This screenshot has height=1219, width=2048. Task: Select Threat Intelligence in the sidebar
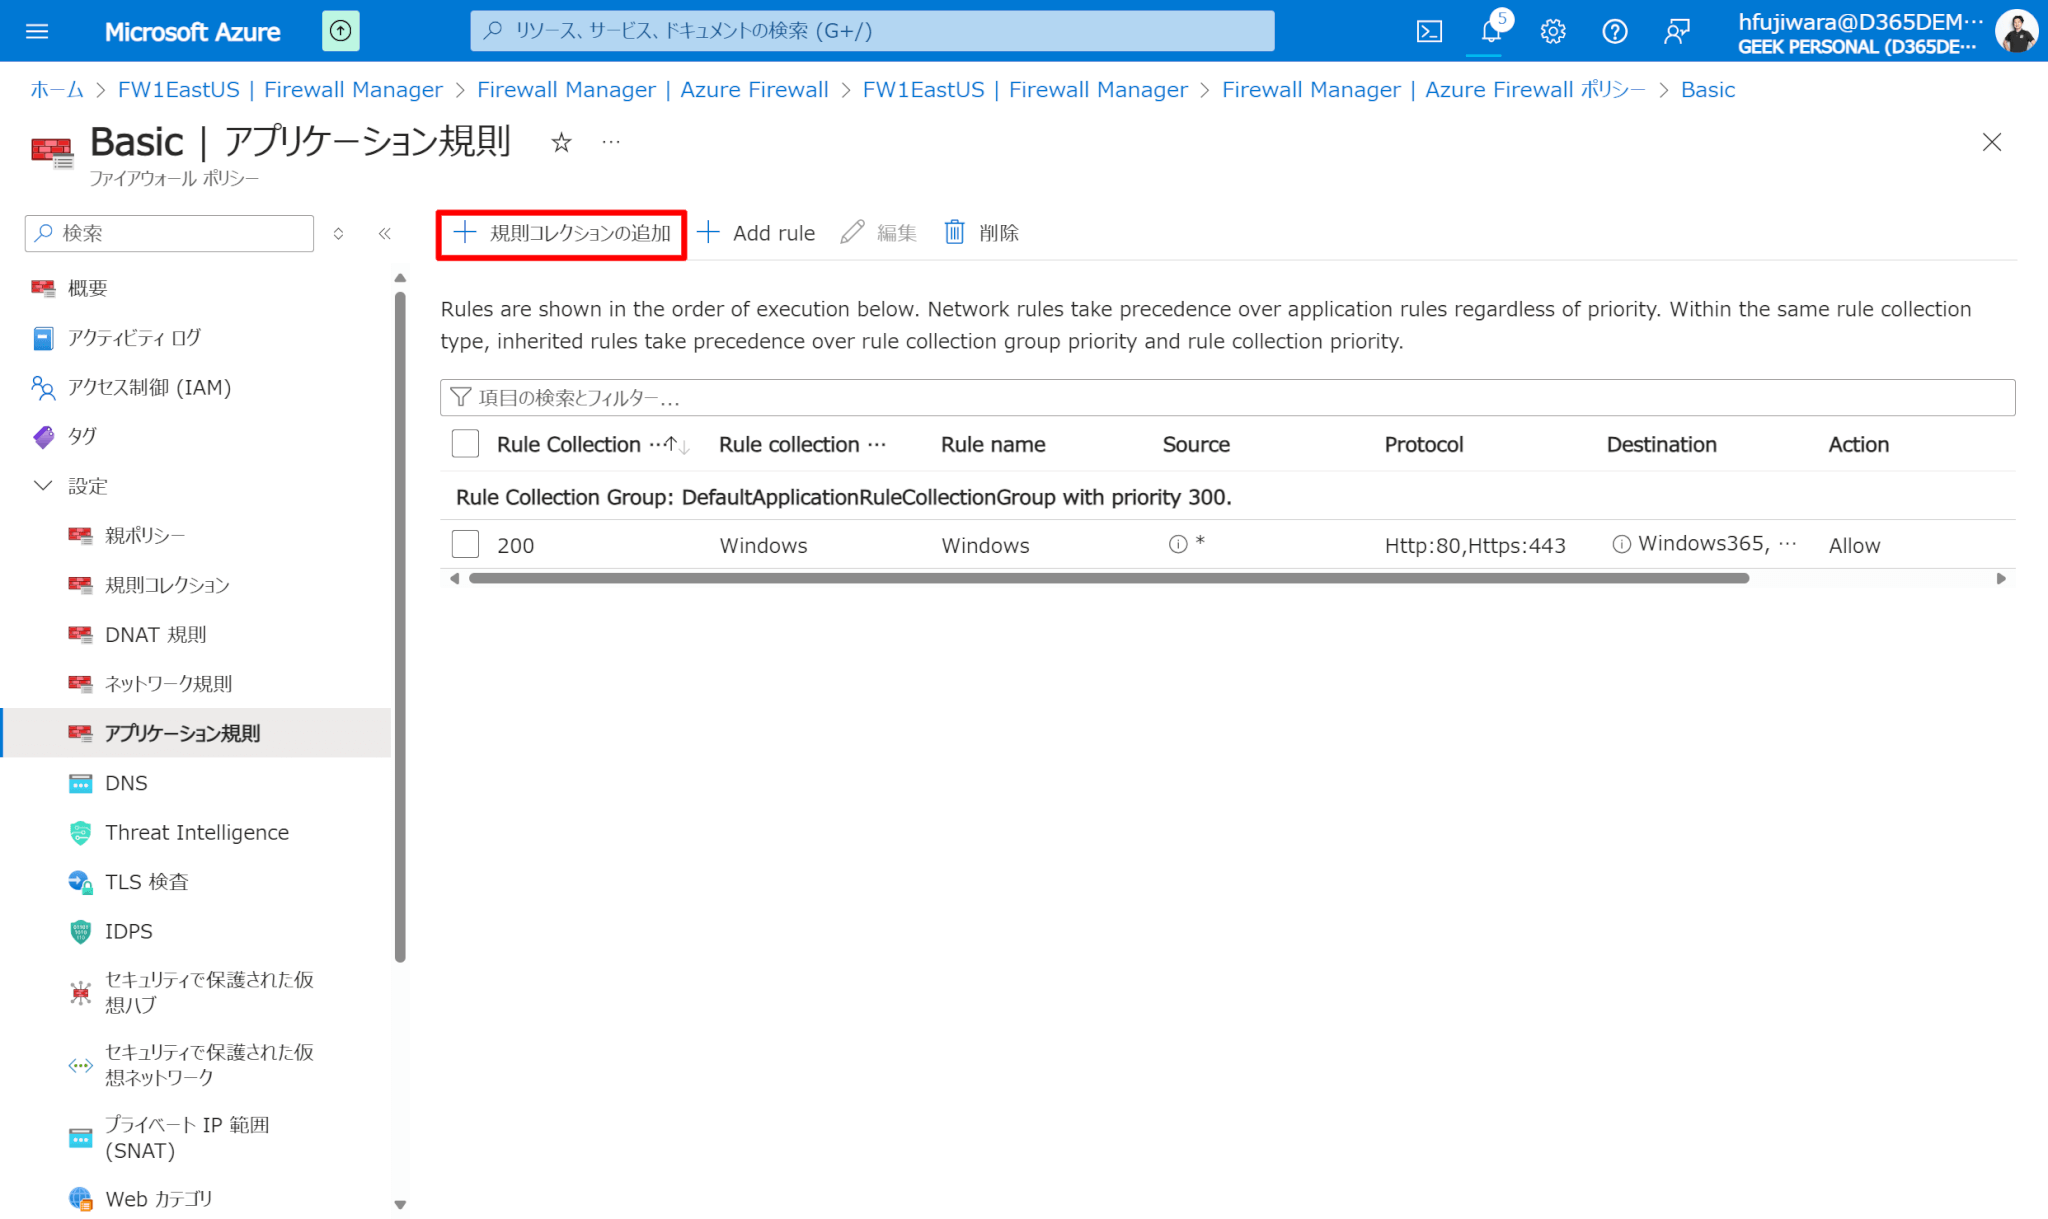[196, 832]
